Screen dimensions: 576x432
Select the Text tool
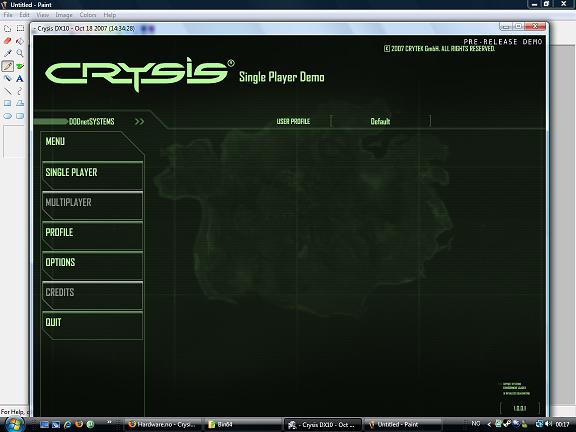[20, 78]
